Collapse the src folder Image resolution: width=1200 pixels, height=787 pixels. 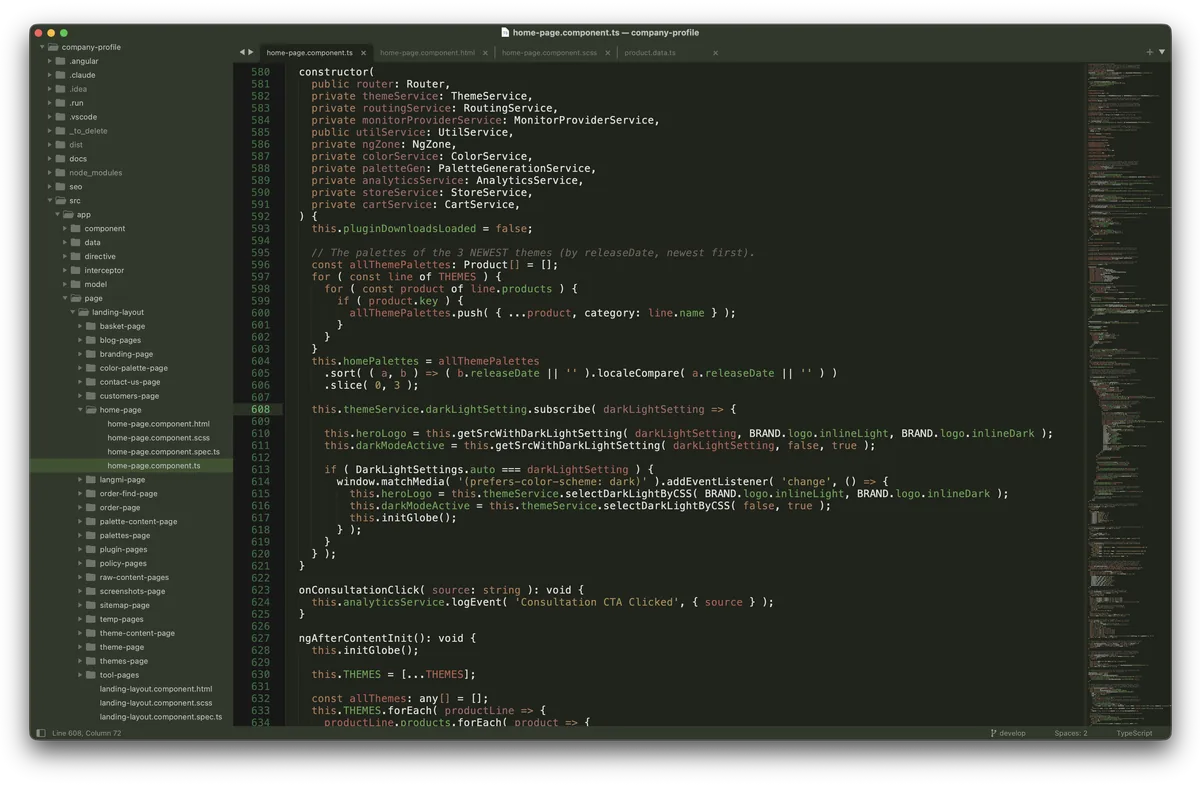pos(49,201)
